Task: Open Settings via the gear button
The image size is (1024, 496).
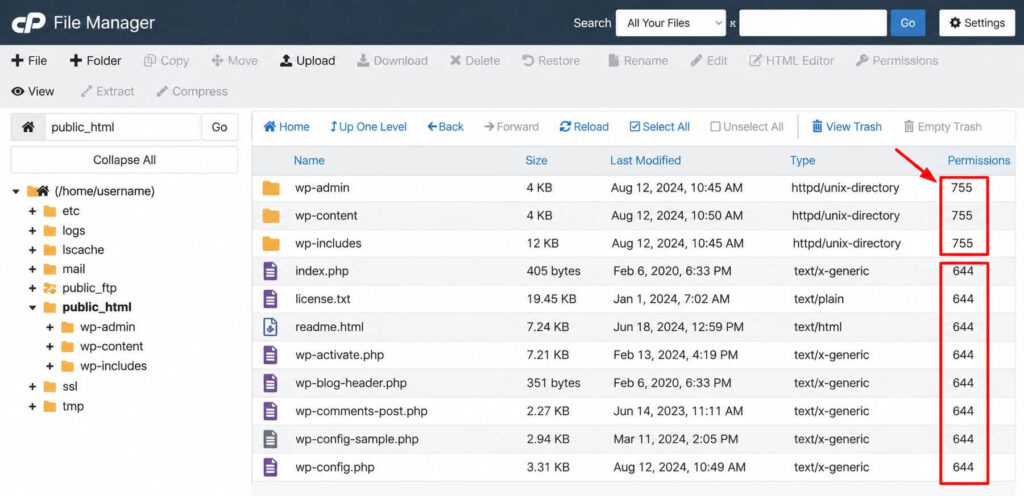Action: (x=977, y=23)
